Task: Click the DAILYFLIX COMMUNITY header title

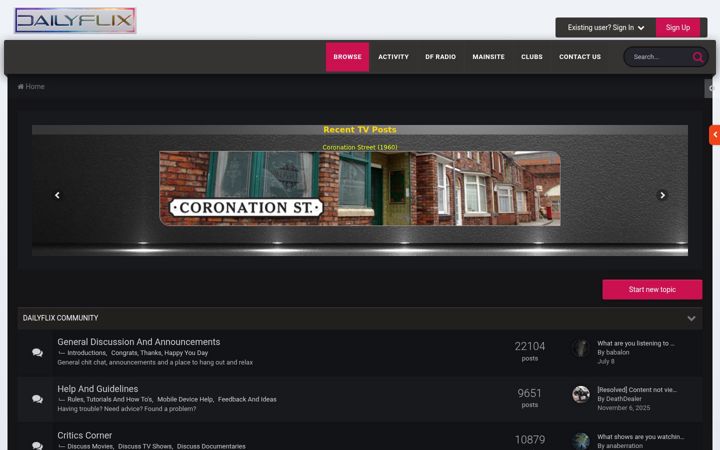Action: click(61, 318)
